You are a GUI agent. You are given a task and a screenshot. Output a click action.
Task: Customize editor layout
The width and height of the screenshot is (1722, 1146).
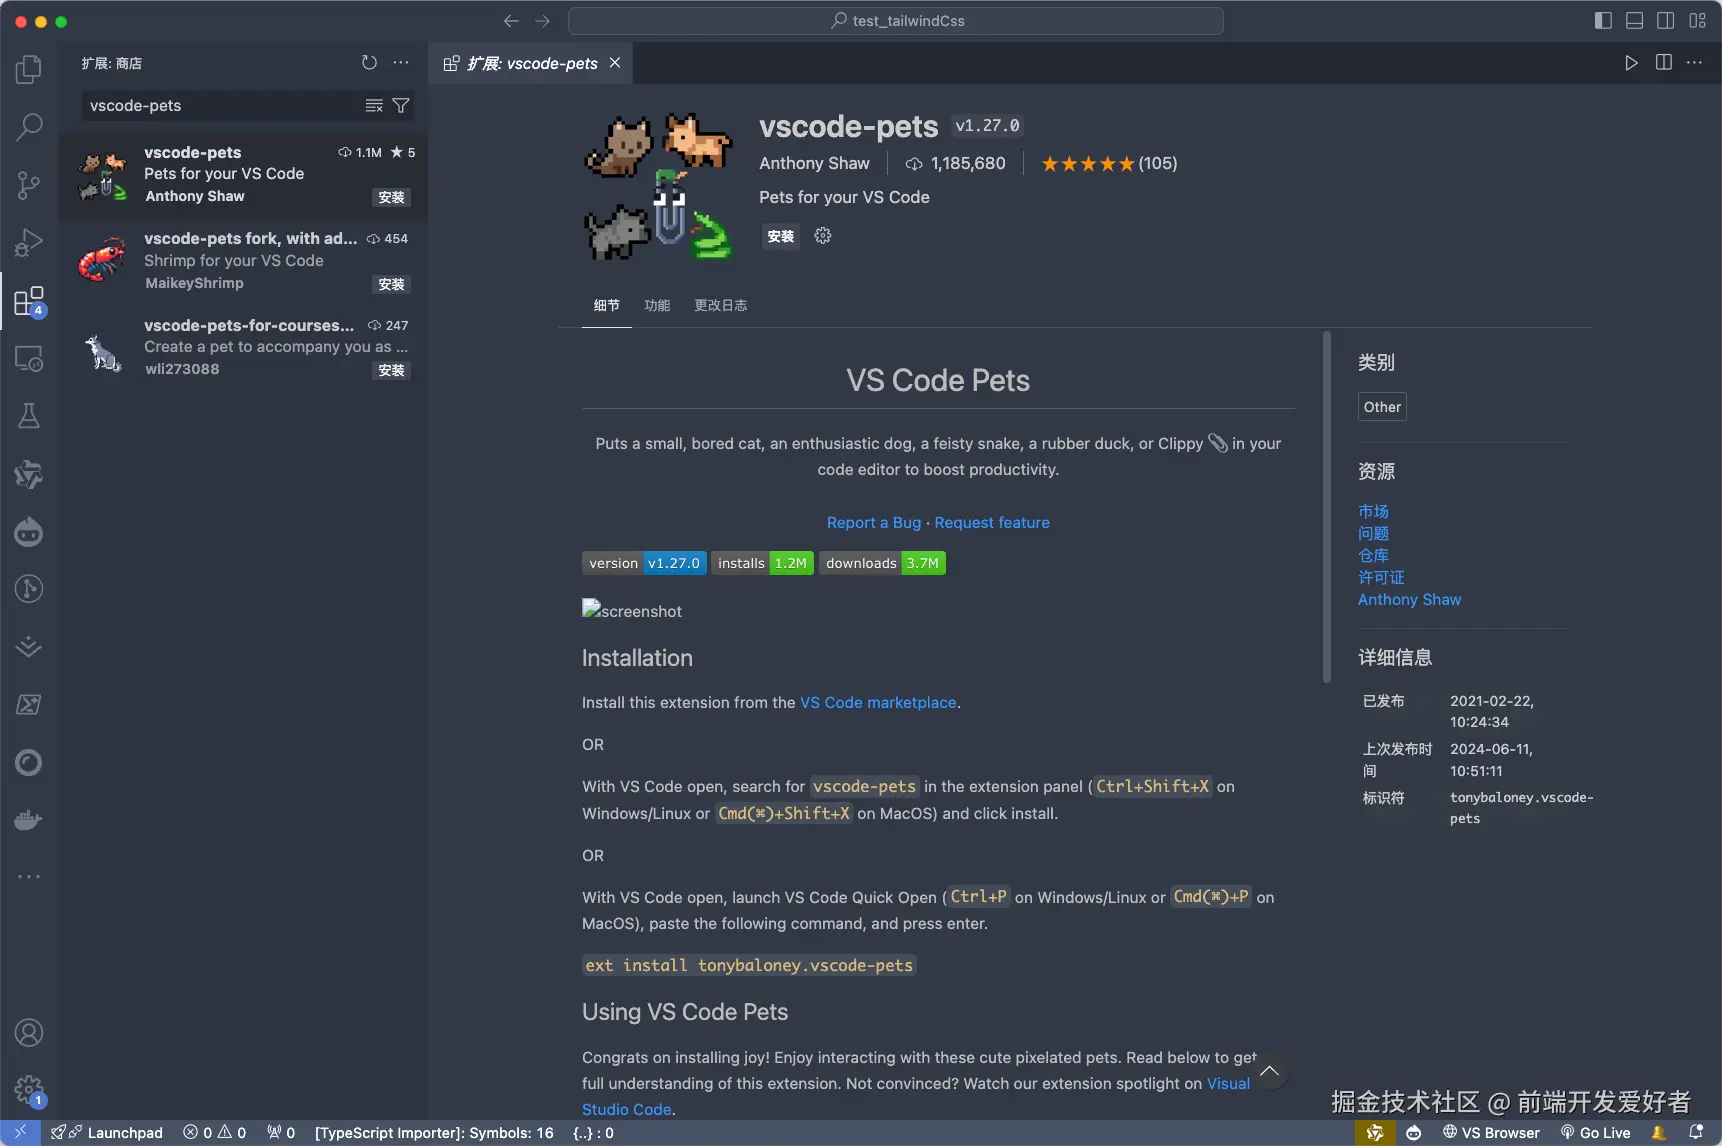tap(1698, 21)
